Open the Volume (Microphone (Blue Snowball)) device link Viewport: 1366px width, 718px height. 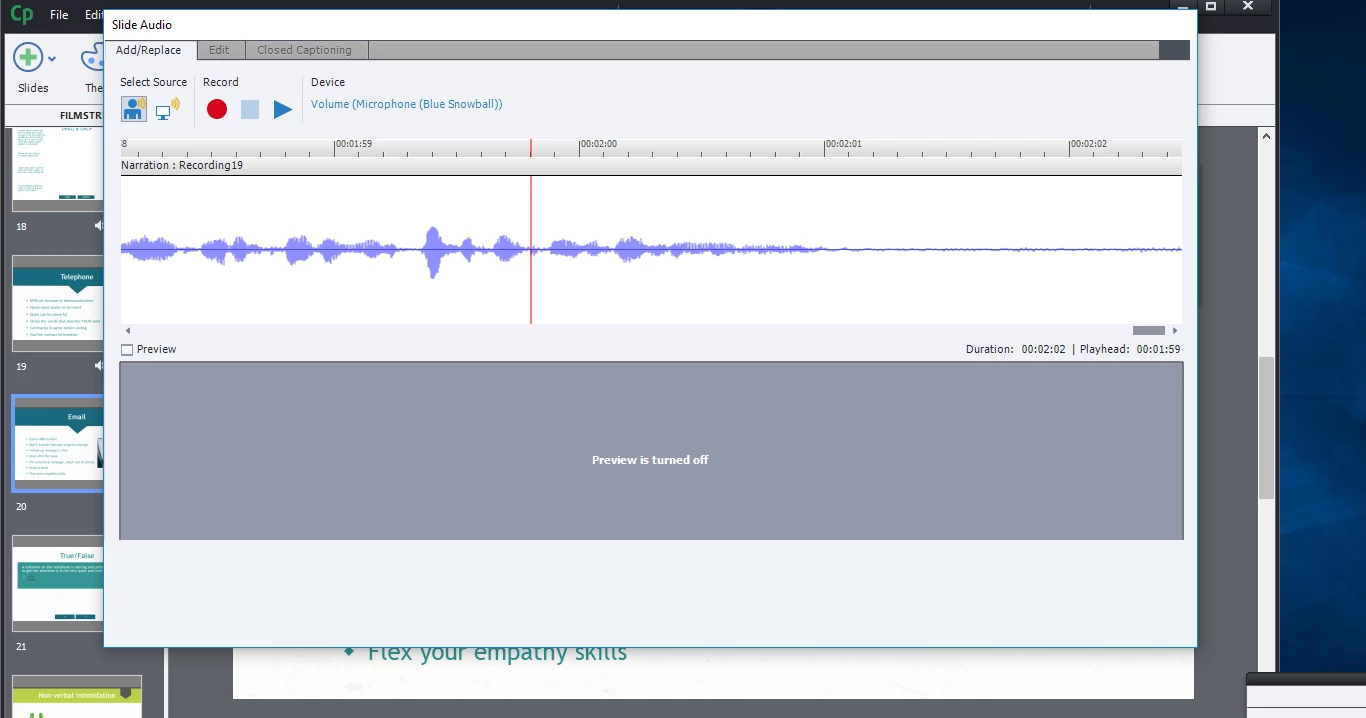407,104
